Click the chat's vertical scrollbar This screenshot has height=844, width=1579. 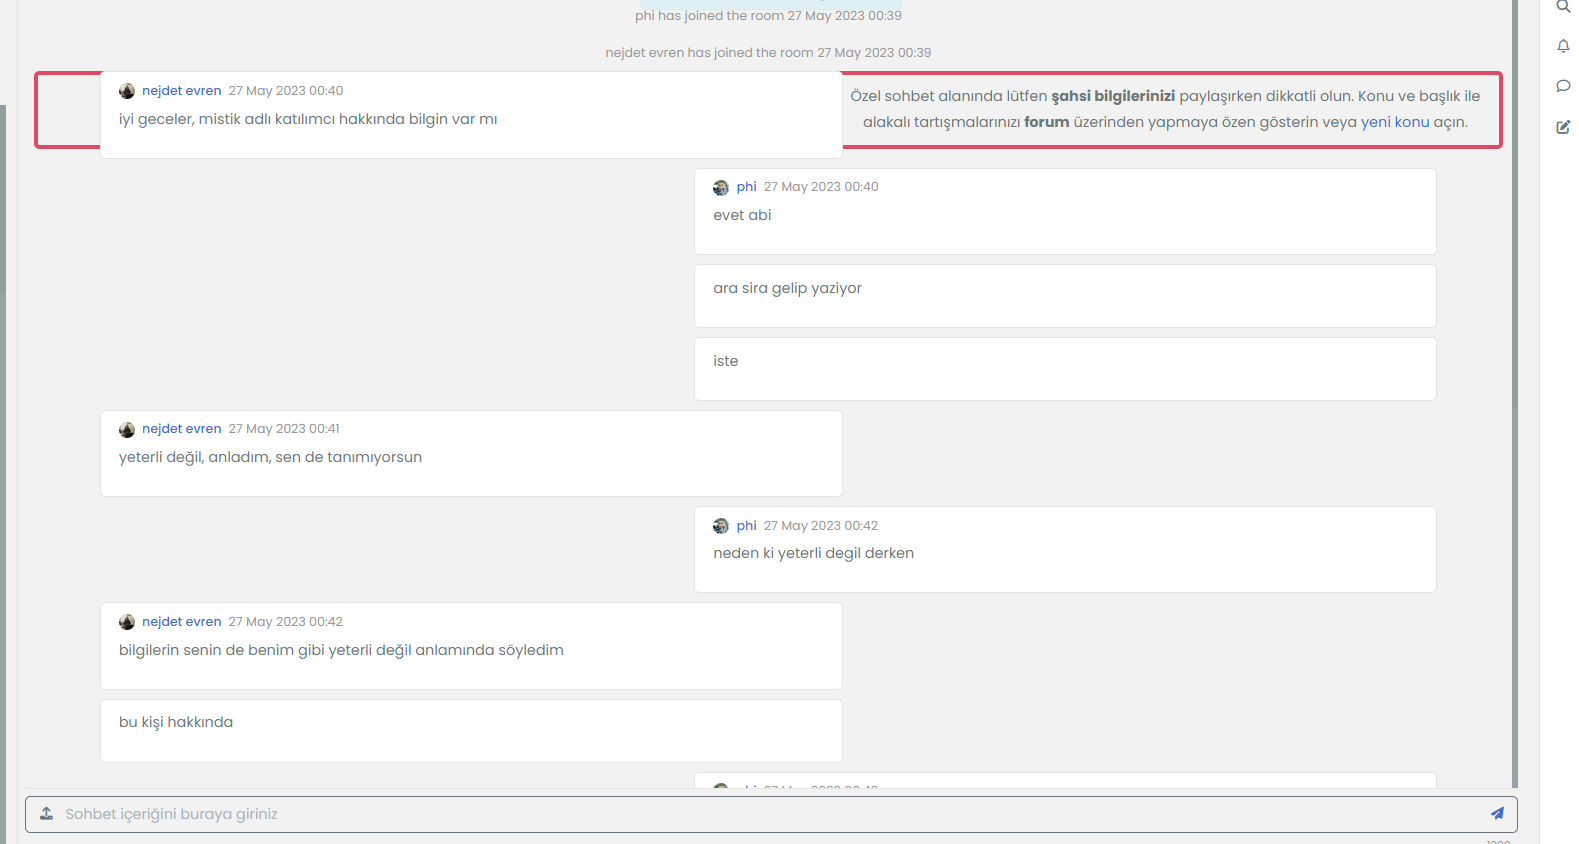1514,400
